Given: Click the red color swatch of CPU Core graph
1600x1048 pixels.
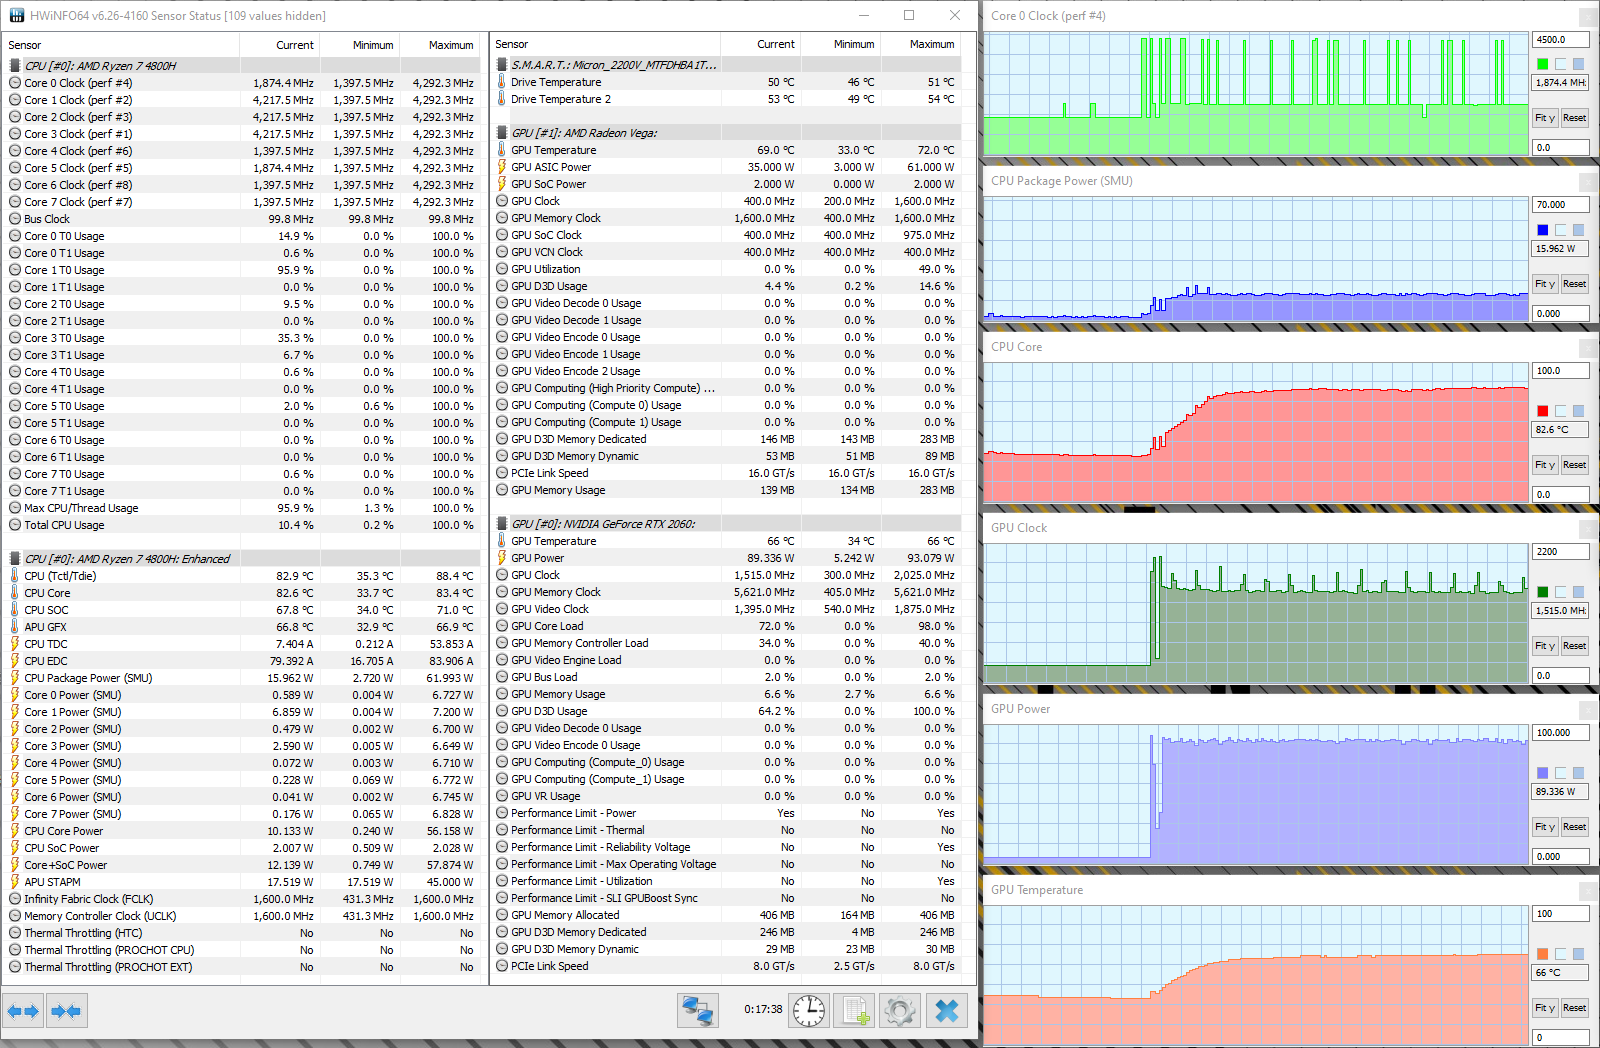Looking at the screenshot, I should [x=1543, y=411].
